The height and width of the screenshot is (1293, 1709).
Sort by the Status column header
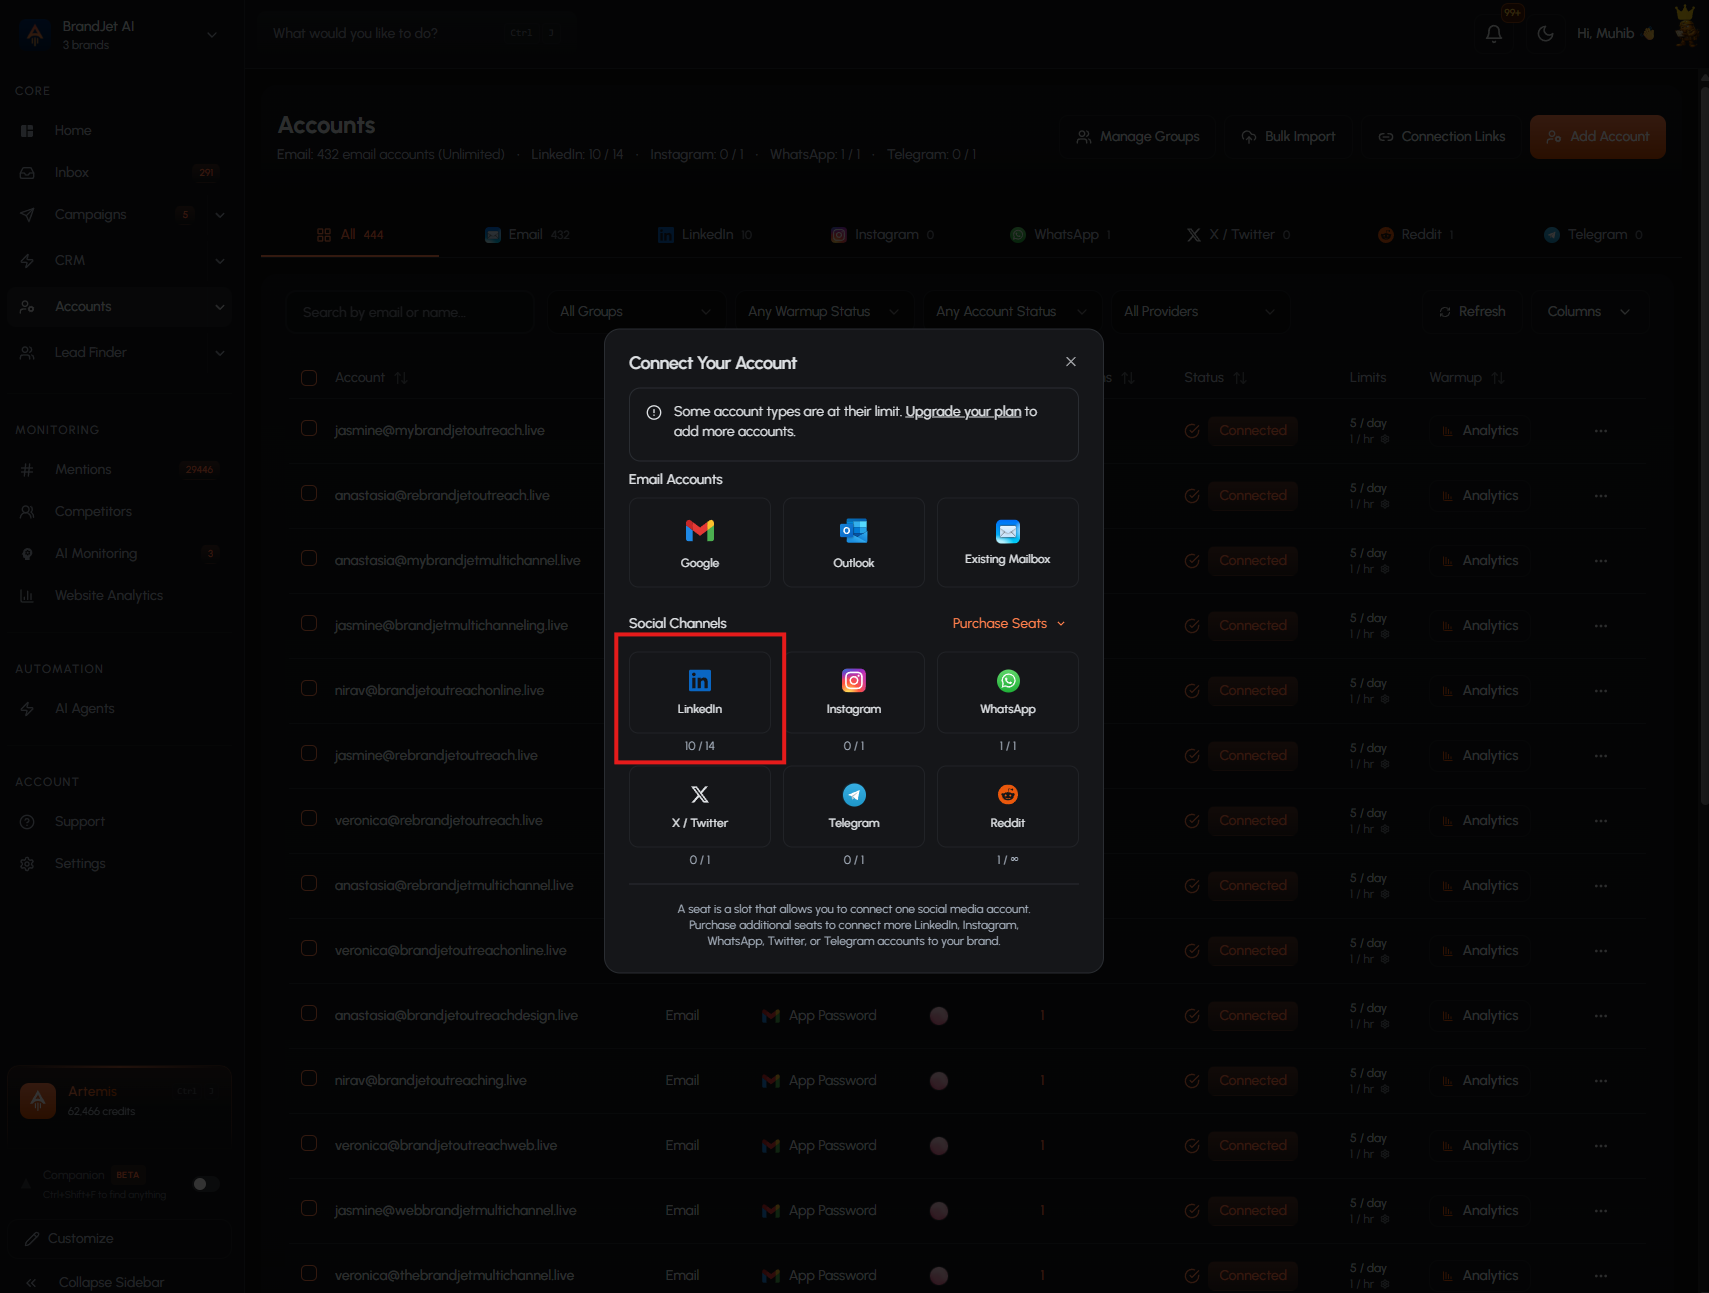click(x=1215, y=377)
